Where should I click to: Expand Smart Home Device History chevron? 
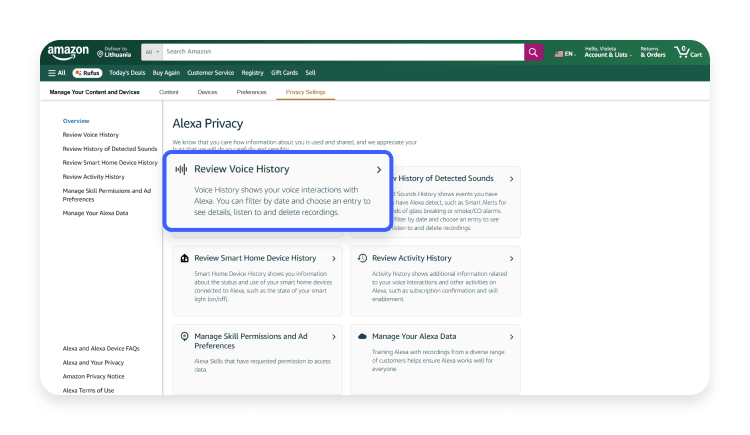[334, 258]
